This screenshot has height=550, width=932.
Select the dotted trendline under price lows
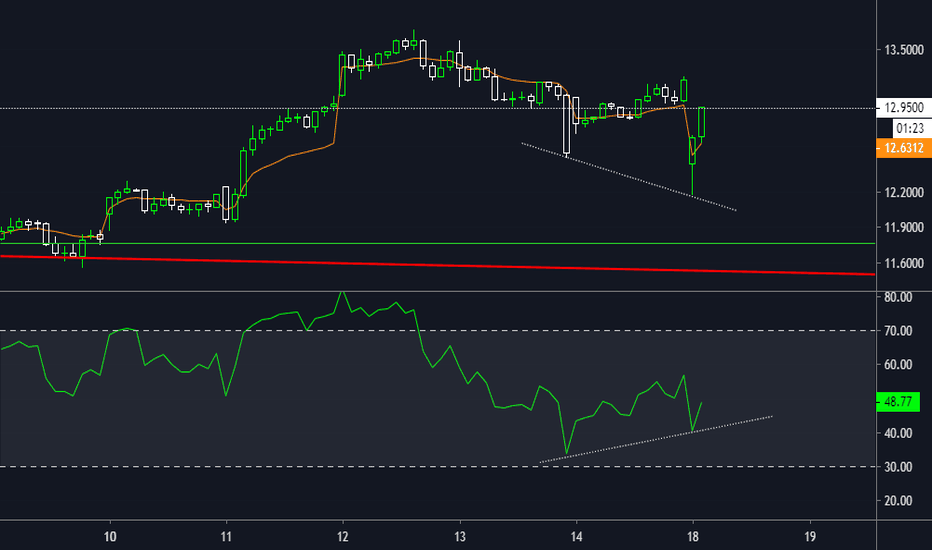pyautogui.click(x=629, y=177)
